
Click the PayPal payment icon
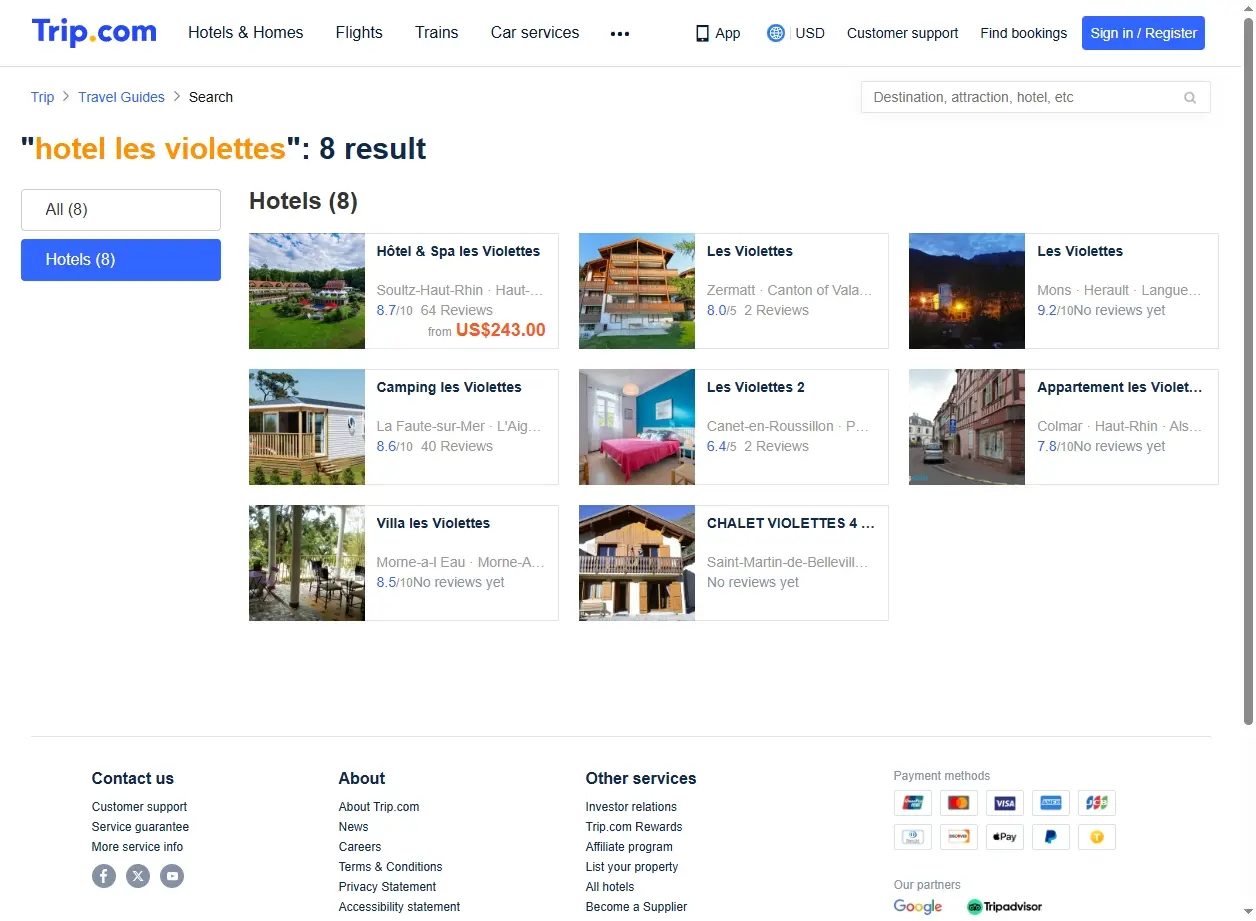1051,837
